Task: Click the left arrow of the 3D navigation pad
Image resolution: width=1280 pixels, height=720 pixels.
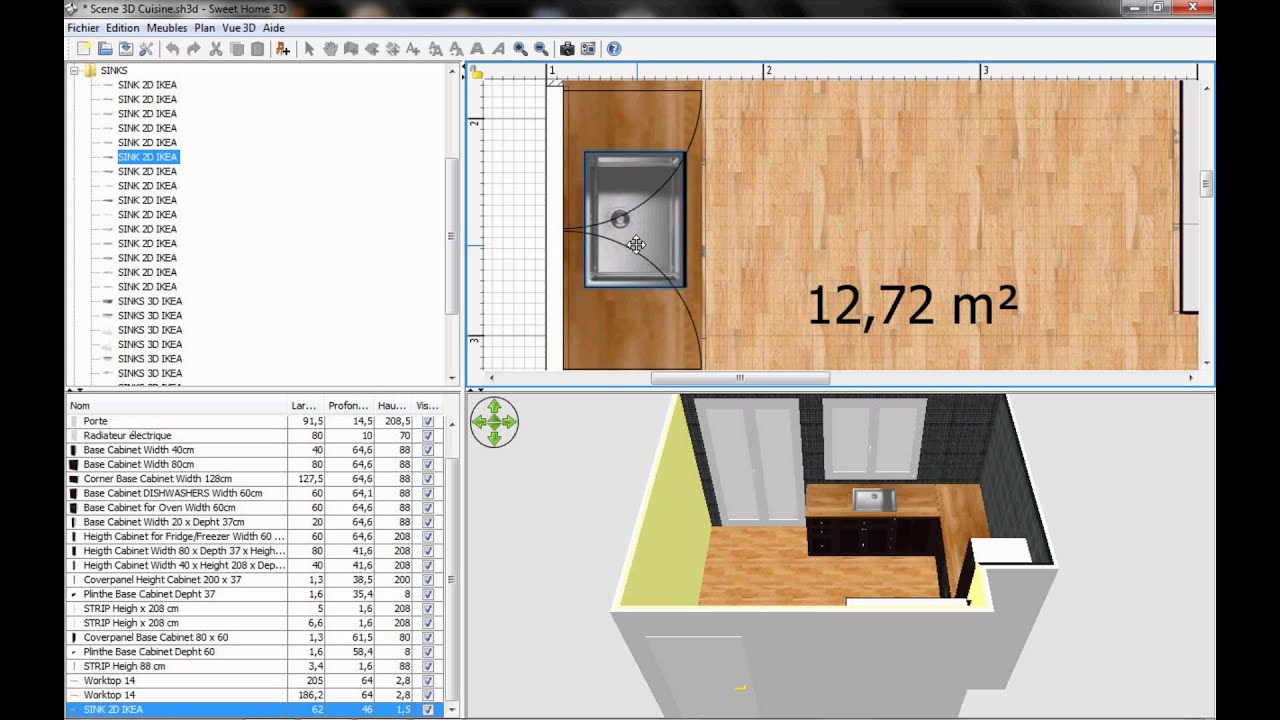Action: [480, 422]
